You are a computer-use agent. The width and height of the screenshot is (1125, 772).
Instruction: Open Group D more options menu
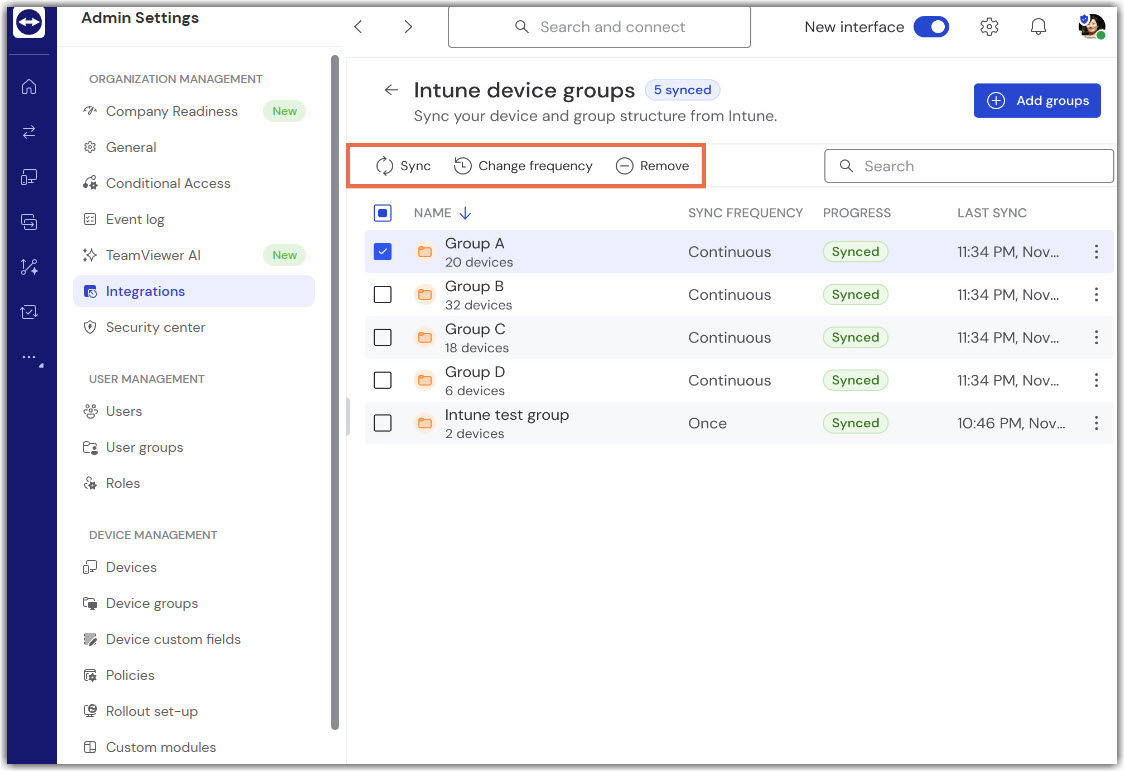[x=1096, y=380]
